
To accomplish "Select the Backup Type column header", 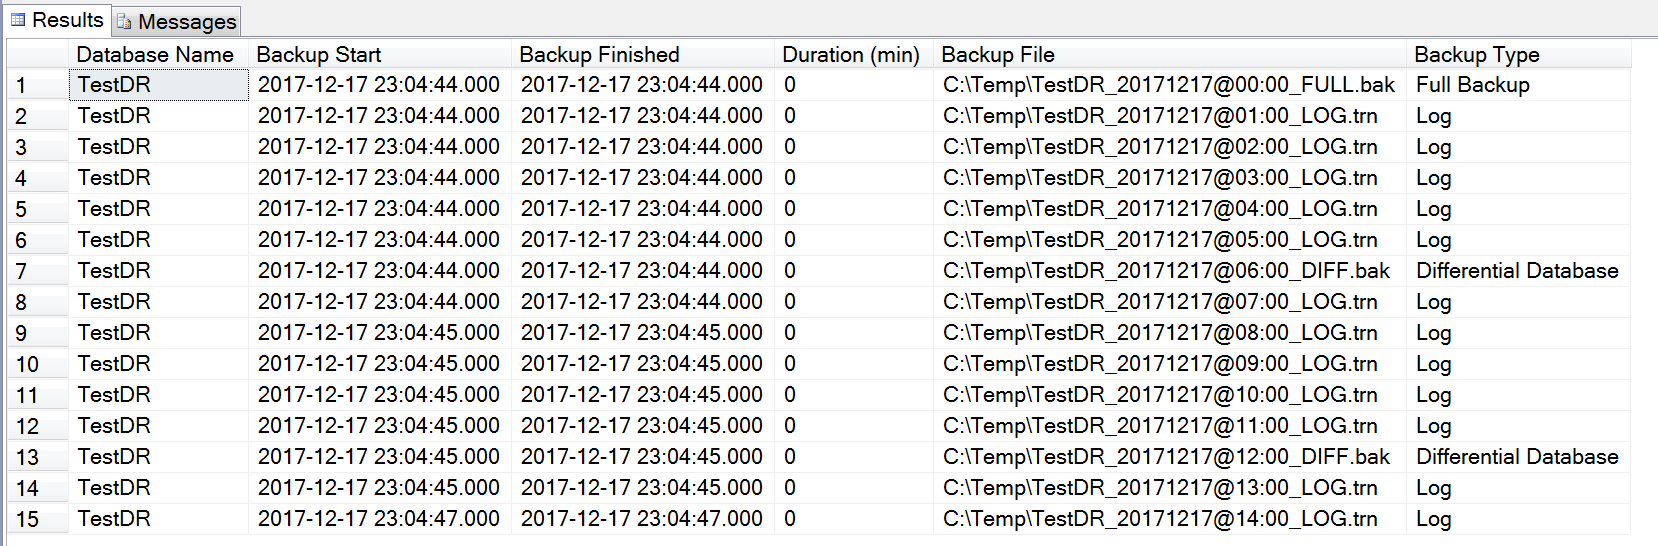I will (x=1477, y=55).
